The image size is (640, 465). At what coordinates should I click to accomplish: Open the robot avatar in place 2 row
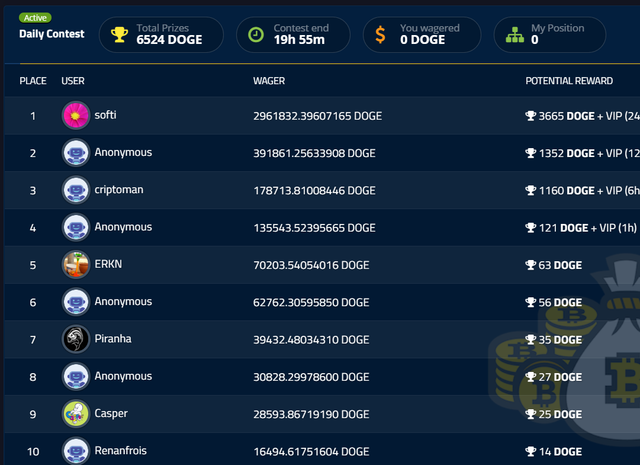point(76,153)
